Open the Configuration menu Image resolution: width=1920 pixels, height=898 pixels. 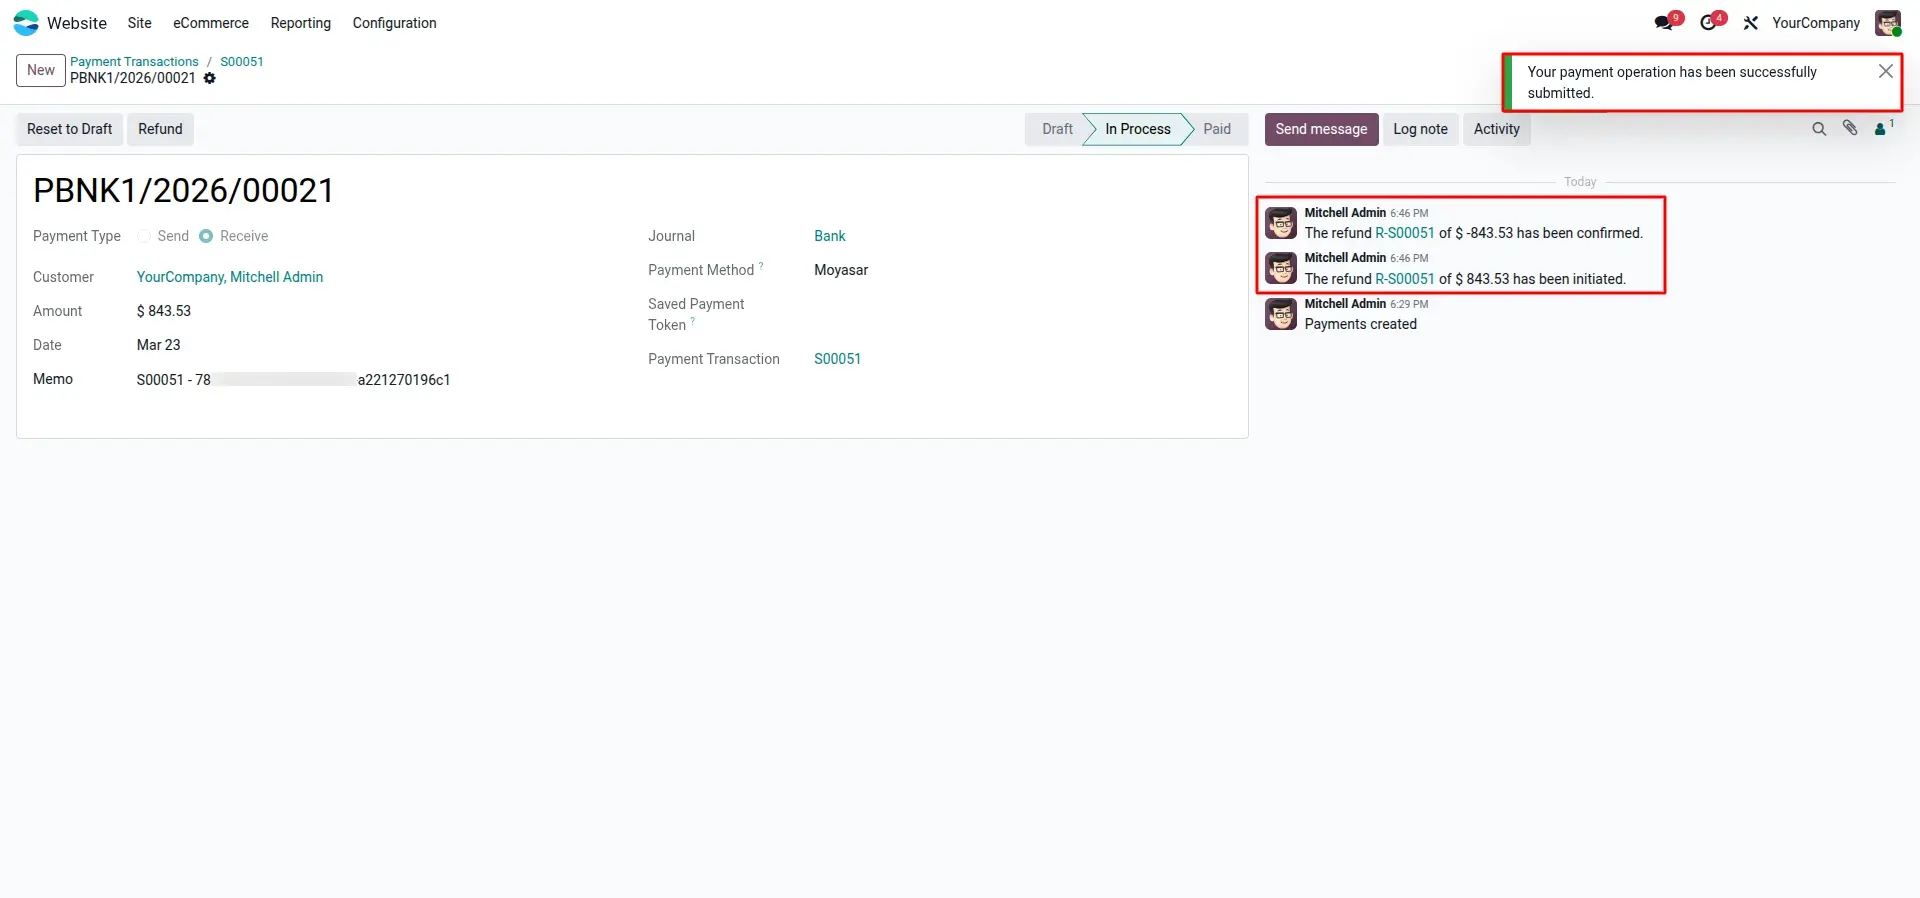tap(394, 23)
